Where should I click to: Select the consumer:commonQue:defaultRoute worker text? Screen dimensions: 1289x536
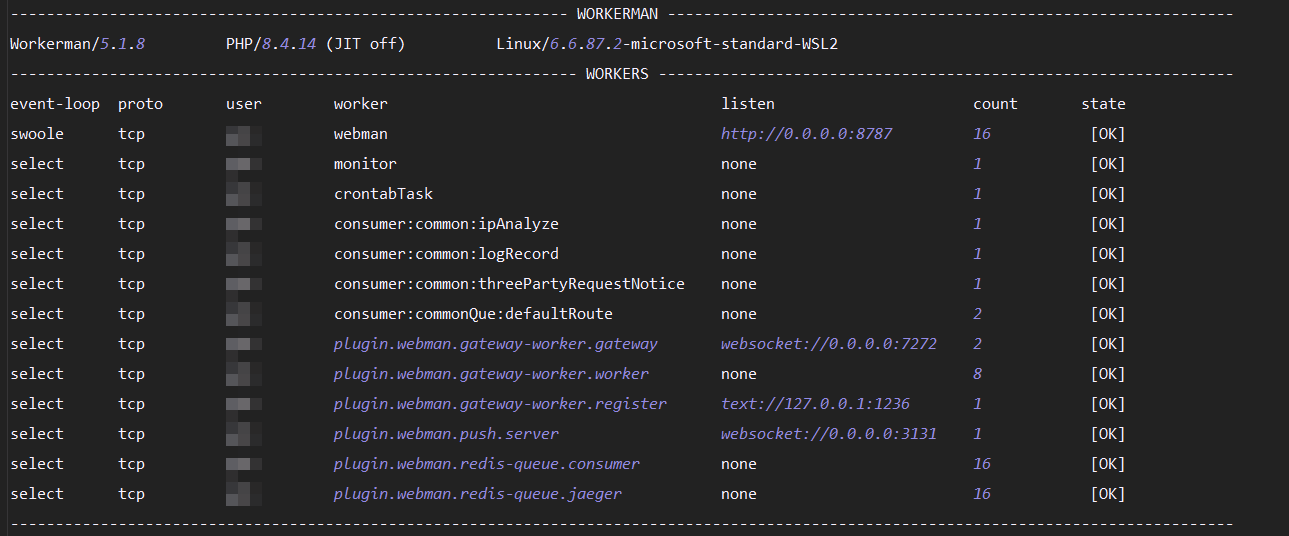pyautogui.click(x=473, y=314)
